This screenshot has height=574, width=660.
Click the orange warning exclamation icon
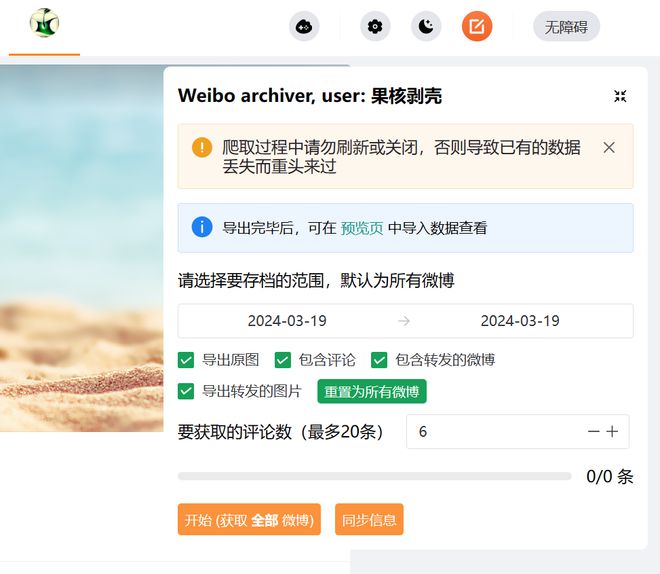click(202, 147)
